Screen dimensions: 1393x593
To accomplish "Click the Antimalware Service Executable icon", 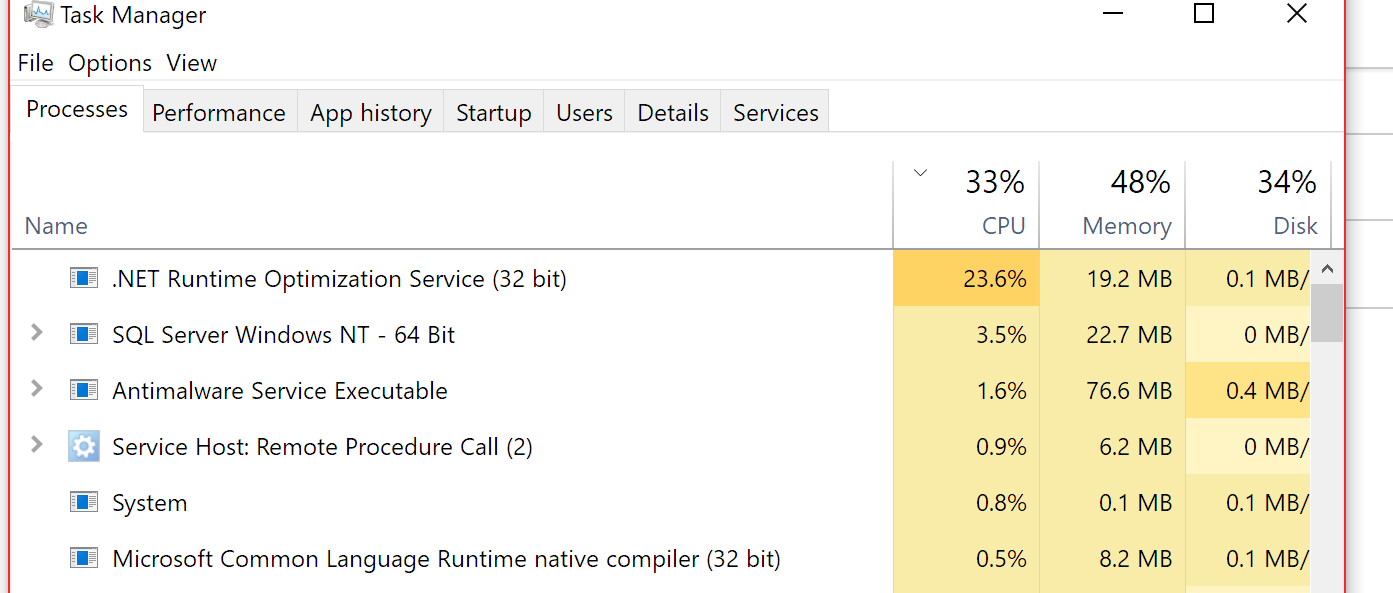I will (84, 390).
